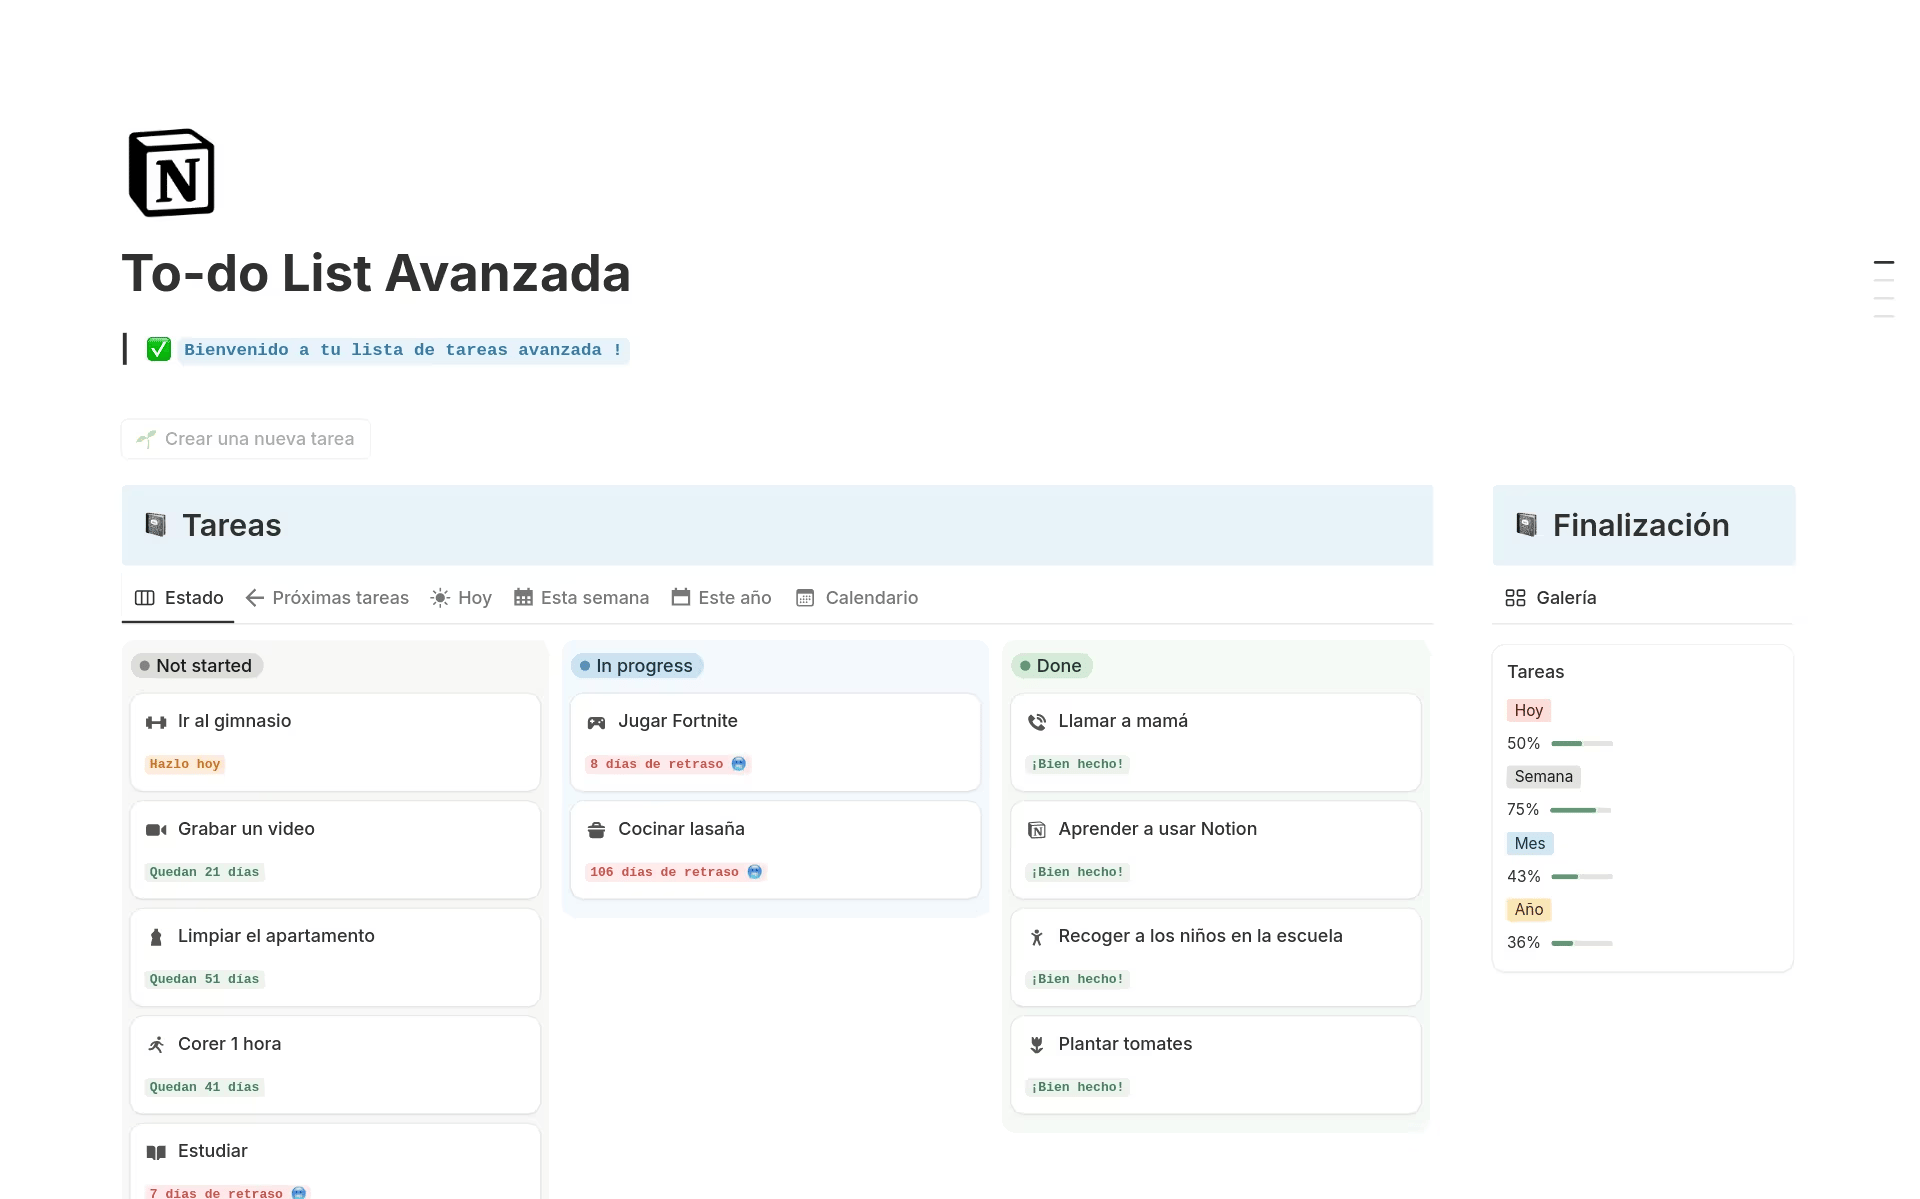The height and width of the screenshot is (1199, 1920).
Task: Switch to the Esta semana view tab
Action: point(595,597)
